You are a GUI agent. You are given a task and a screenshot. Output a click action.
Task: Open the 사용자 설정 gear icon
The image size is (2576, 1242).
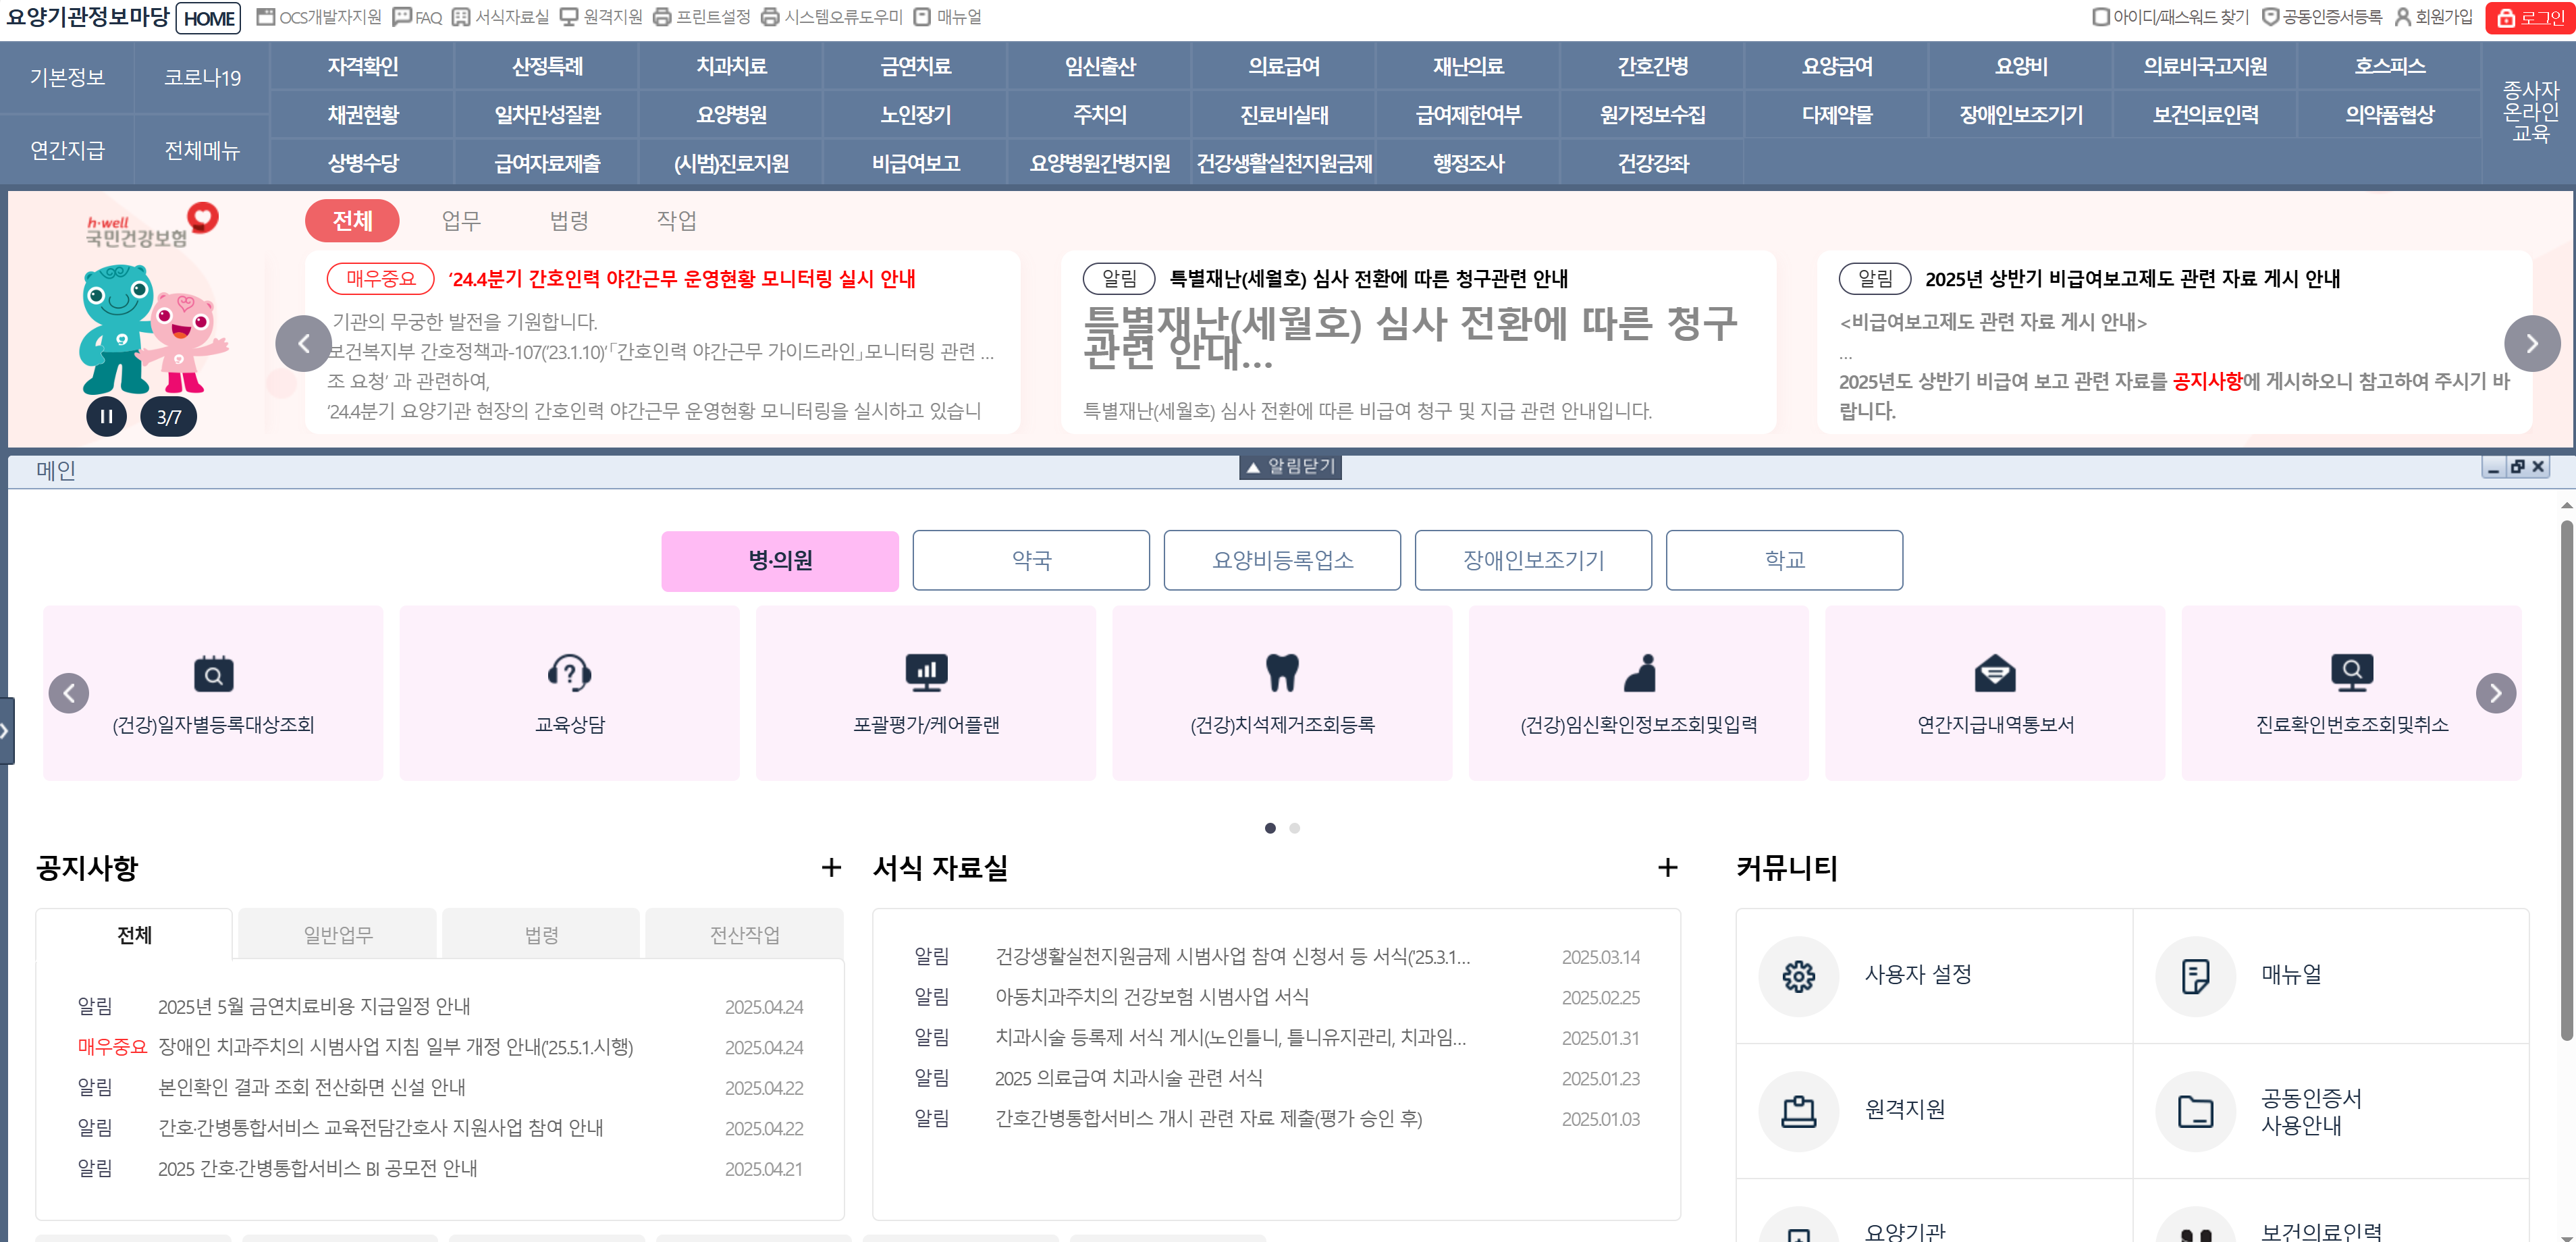click(1798, 976)
